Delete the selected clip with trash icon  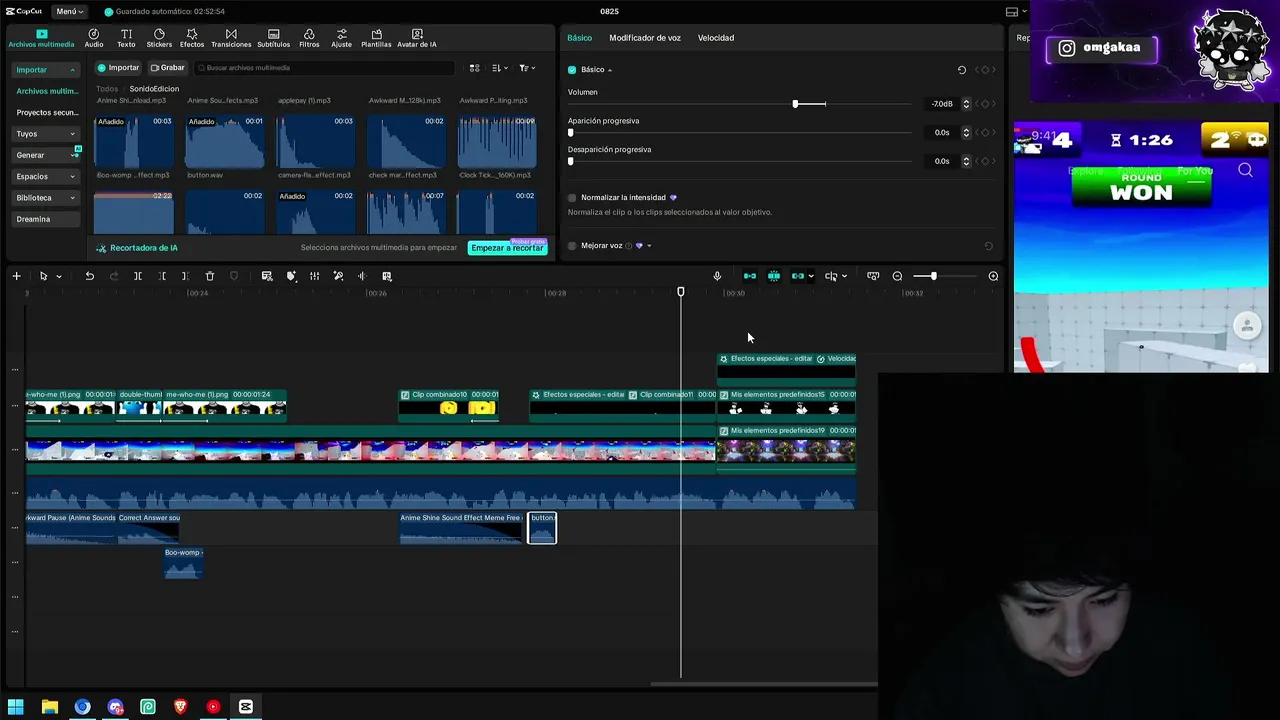coord(210,276)
